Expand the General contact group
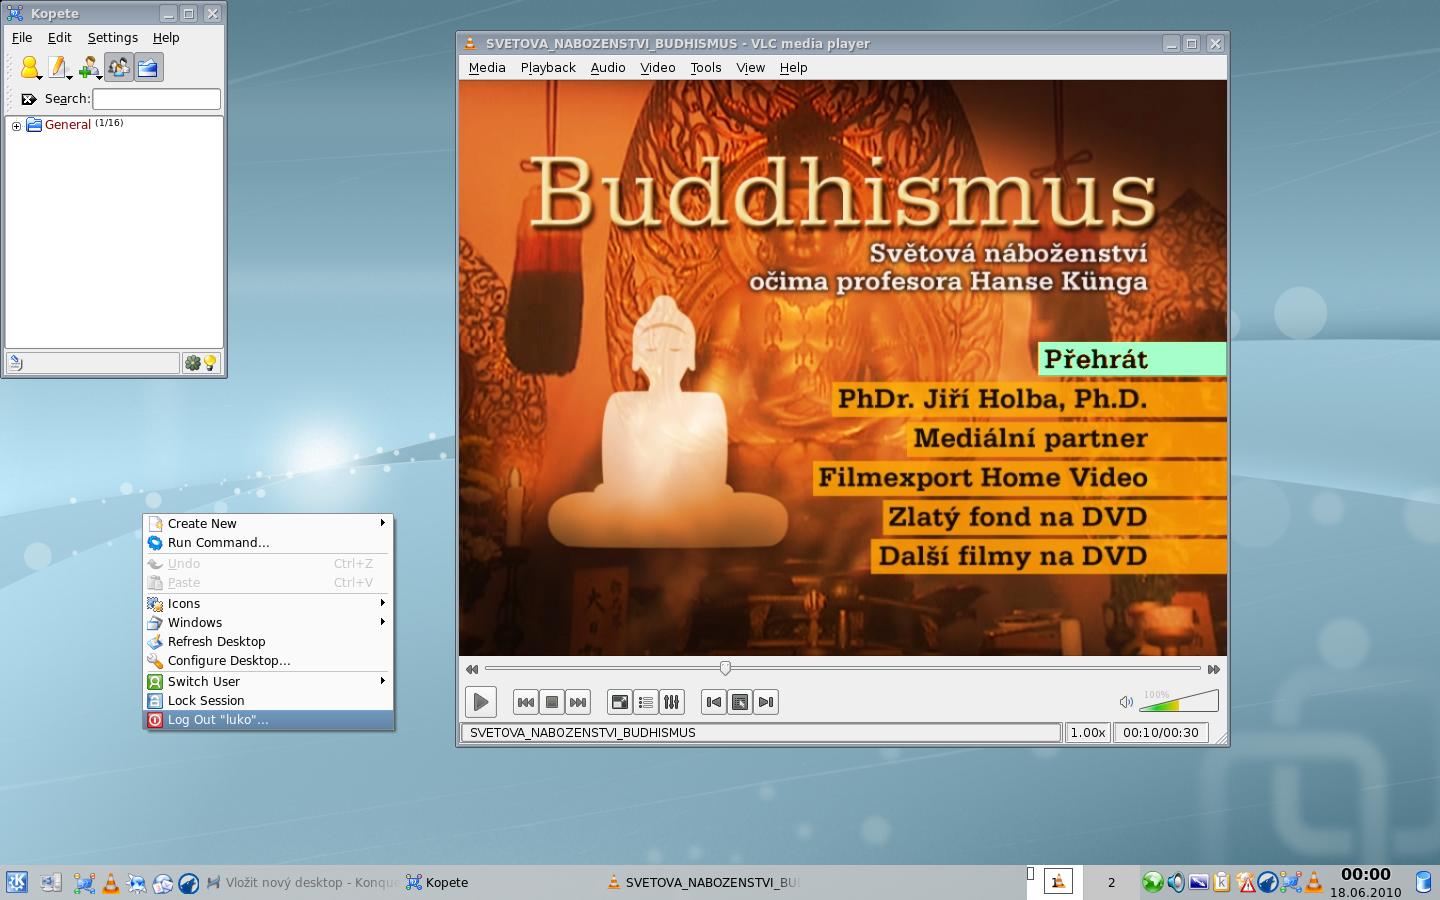 click(x=16, y=126)
